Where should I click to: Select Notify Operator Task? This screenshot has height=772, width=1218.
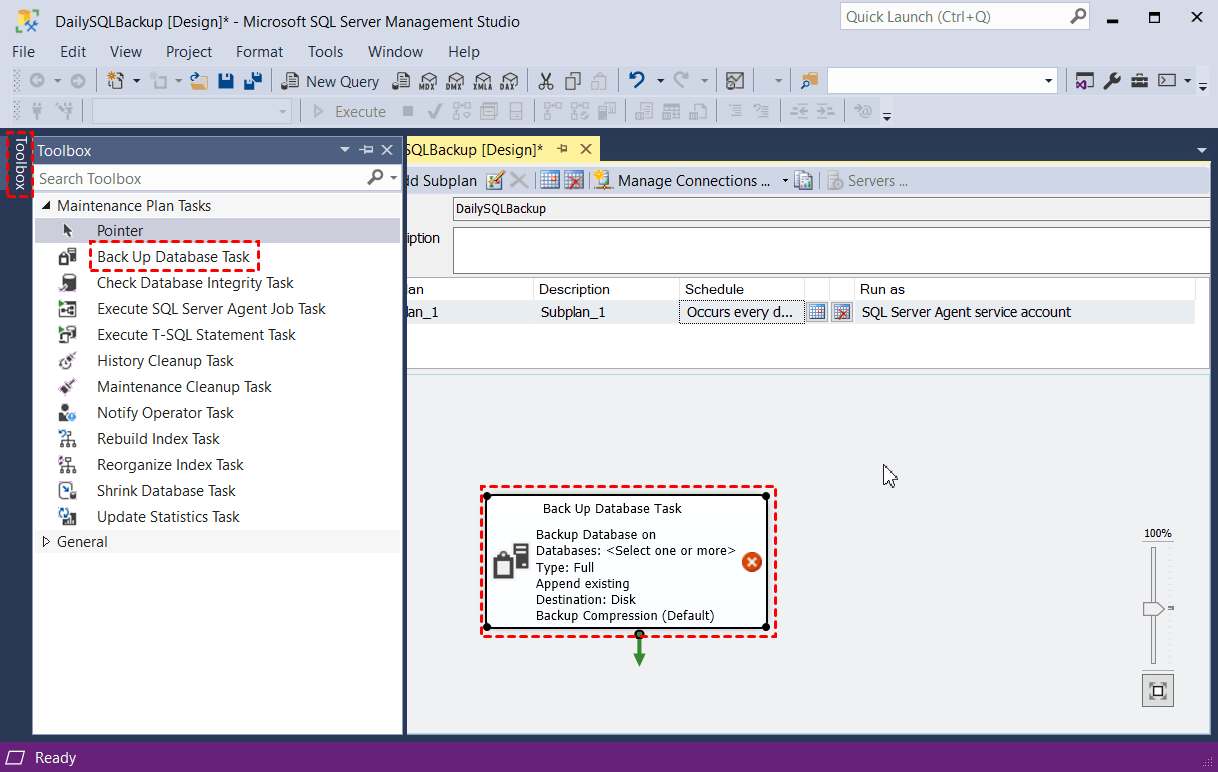tap(218, 413)
